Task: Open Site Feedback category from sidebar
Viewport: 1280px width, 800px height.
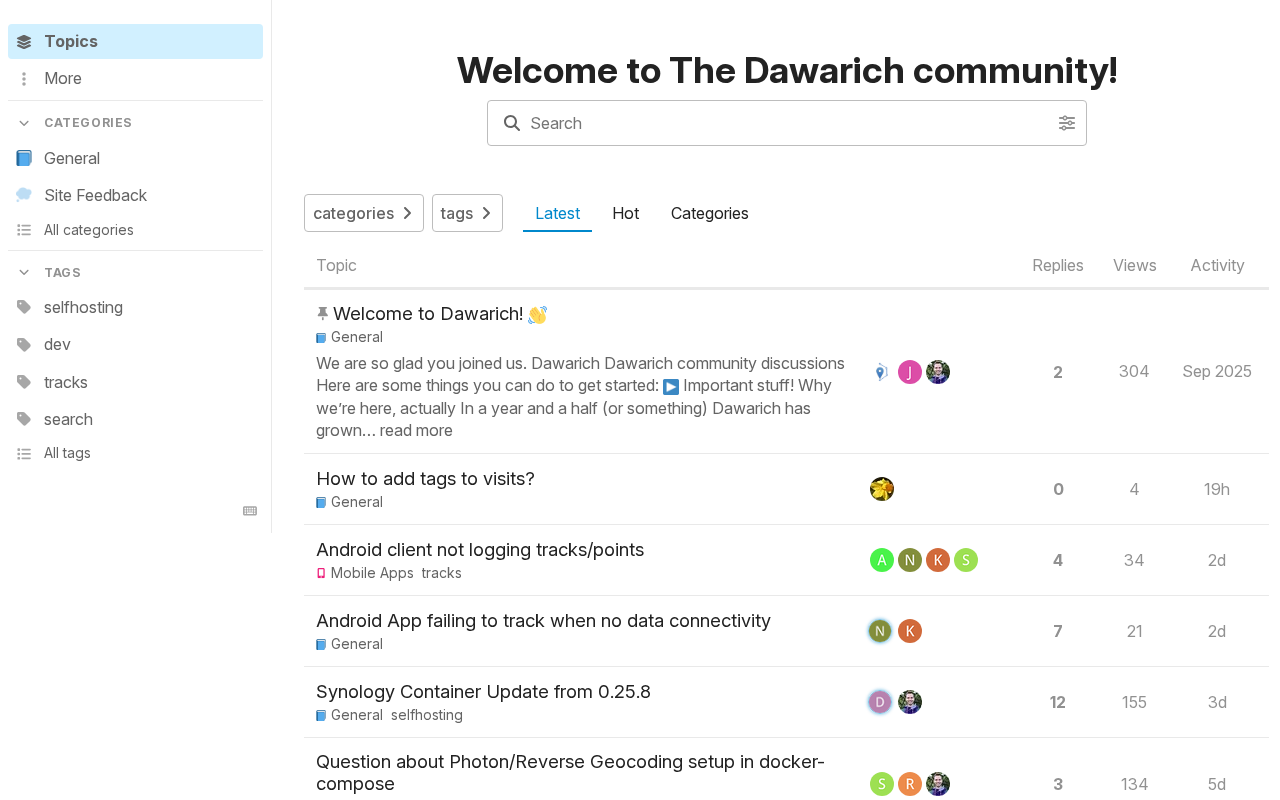Action: click(x=135, y=195)
